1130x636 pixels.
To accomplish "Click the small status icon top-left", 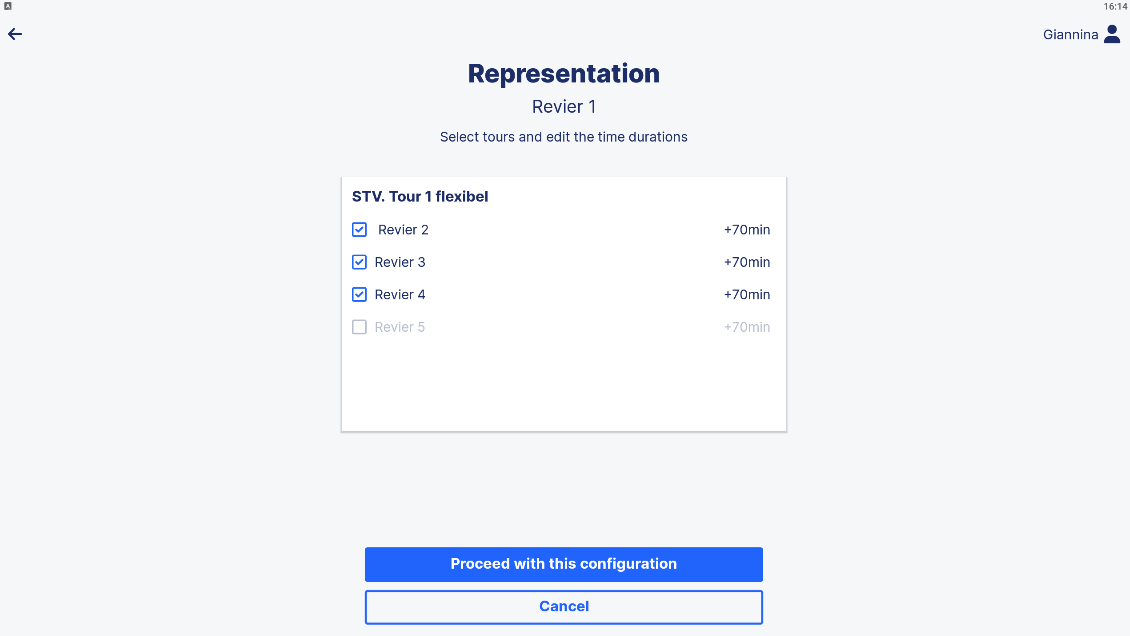I will coord(8,6).
